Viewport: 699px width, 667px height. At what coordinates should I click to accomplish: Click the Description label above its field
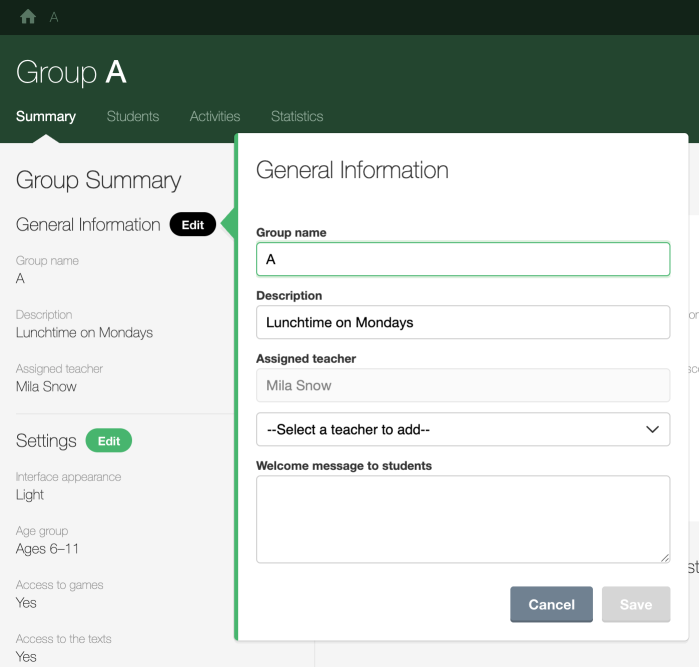click(289, 296)
